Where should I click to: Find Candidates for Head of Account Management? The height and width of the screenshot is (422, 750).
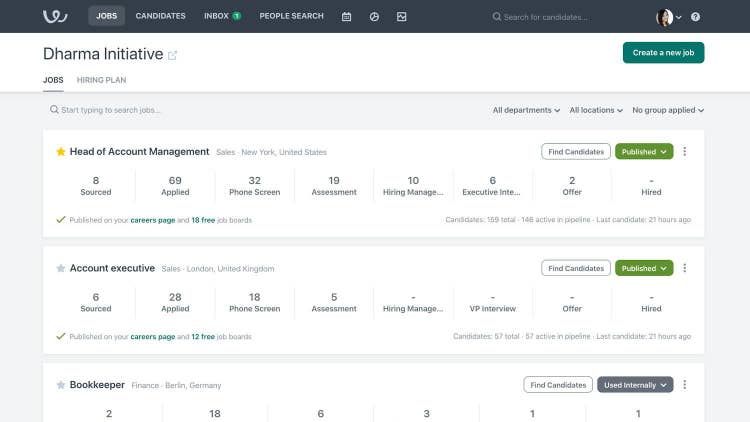pos(576,152)
